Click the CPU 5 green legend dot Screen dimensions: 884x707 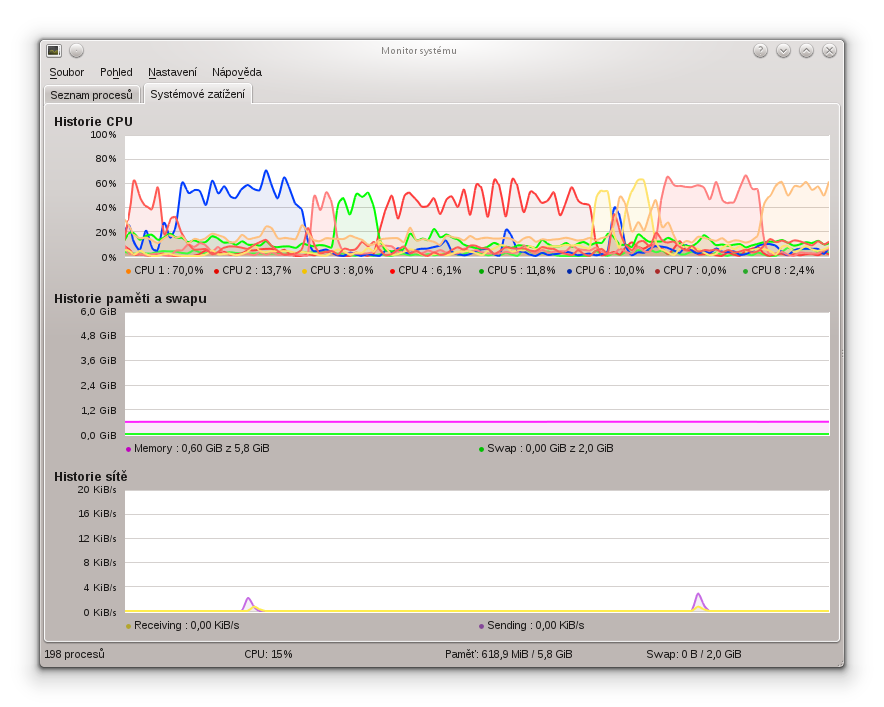click(481, 271)
